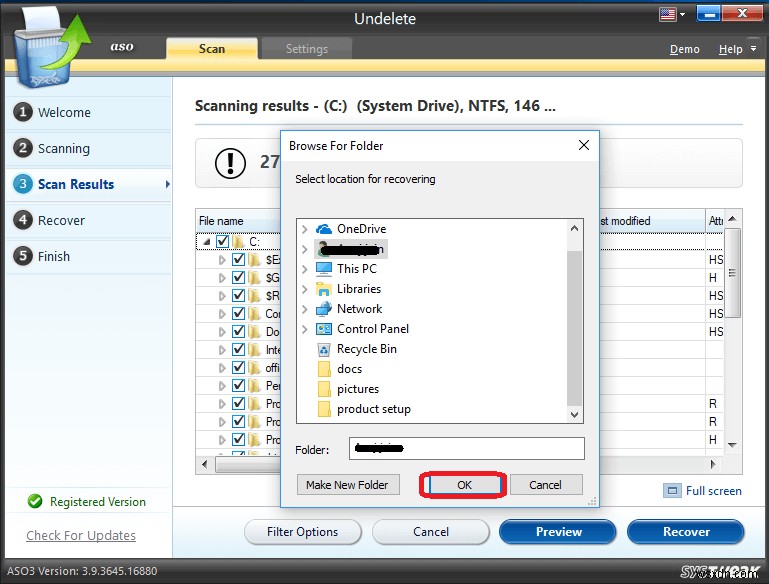Switch to the Scan tab

click(x=212, y=49)
